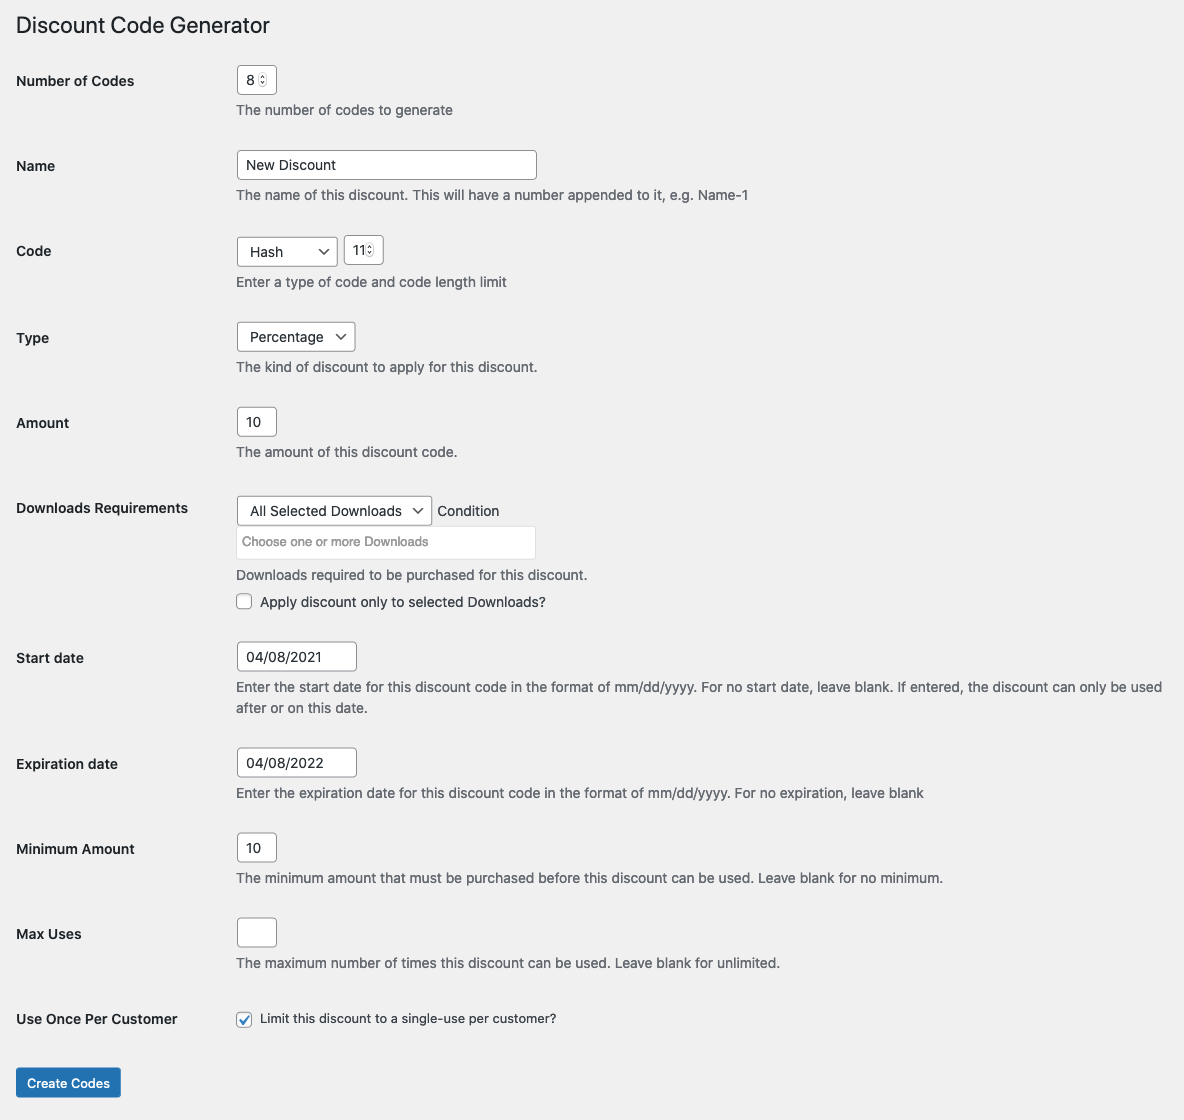Screen dimensions: 1184x1120
Task: Focus the Amount input field
Action: coord(256,422)
